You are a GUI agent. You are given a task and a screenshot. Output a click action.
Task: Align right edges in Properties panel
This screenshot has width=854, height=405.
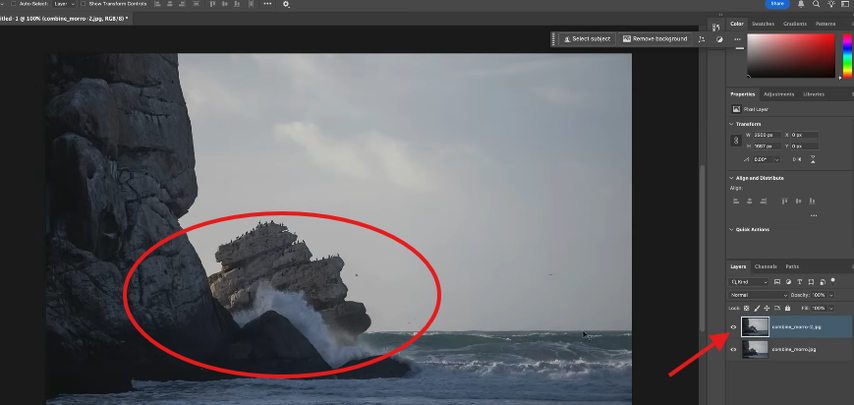[x=762, y=201]
